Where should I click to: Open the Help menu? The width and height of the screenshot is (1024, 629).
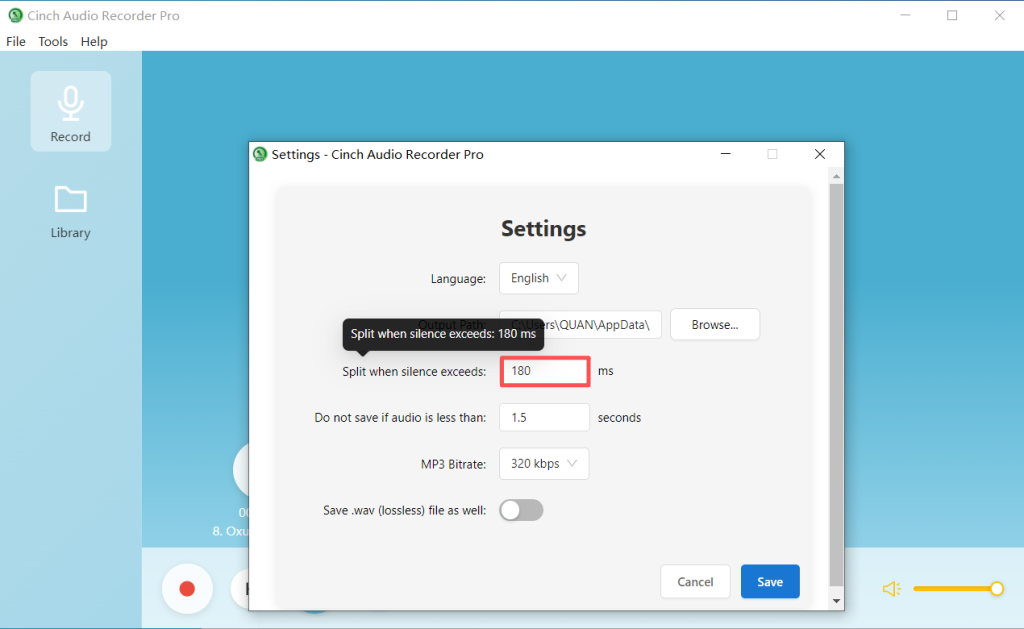click(x=94, y=42)
